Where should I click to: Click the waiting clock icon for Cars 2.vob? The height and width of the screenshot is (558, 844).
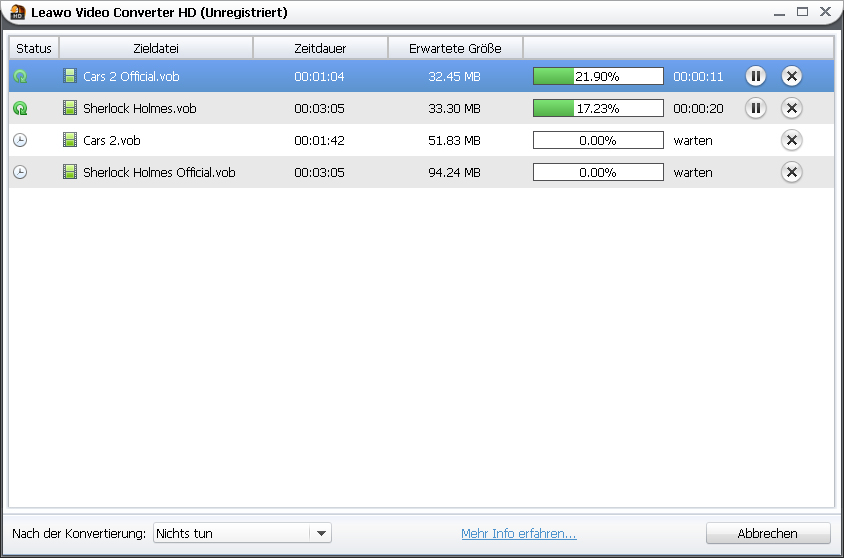(x=20, y=140)
